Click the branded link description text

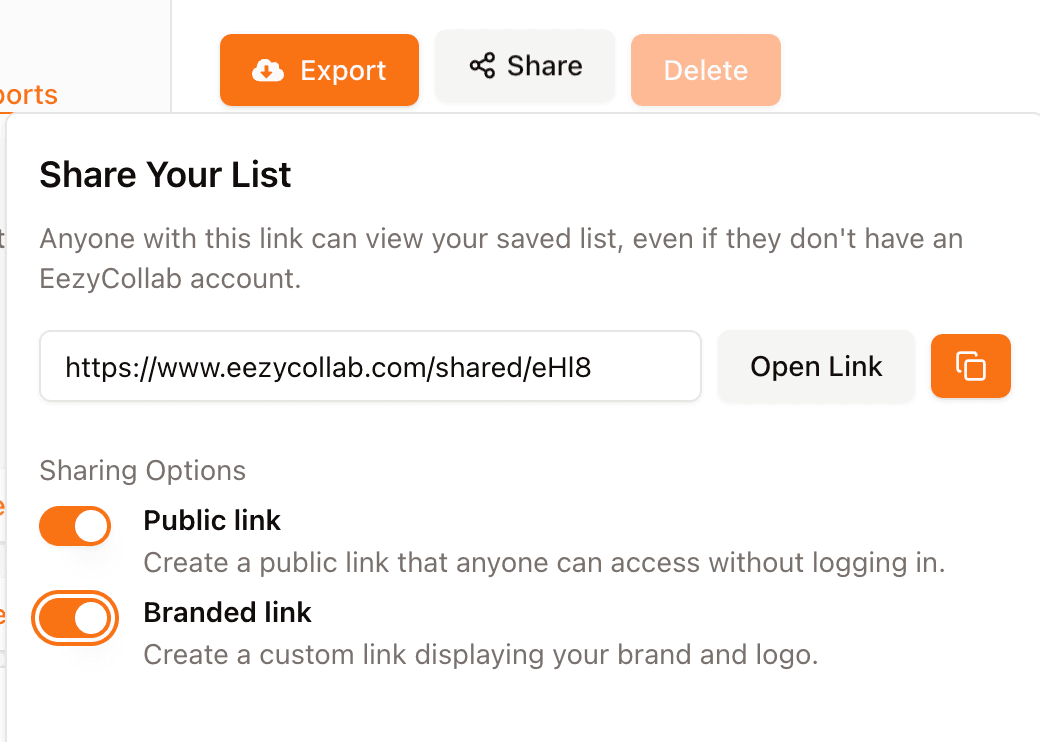coord(481,654)
